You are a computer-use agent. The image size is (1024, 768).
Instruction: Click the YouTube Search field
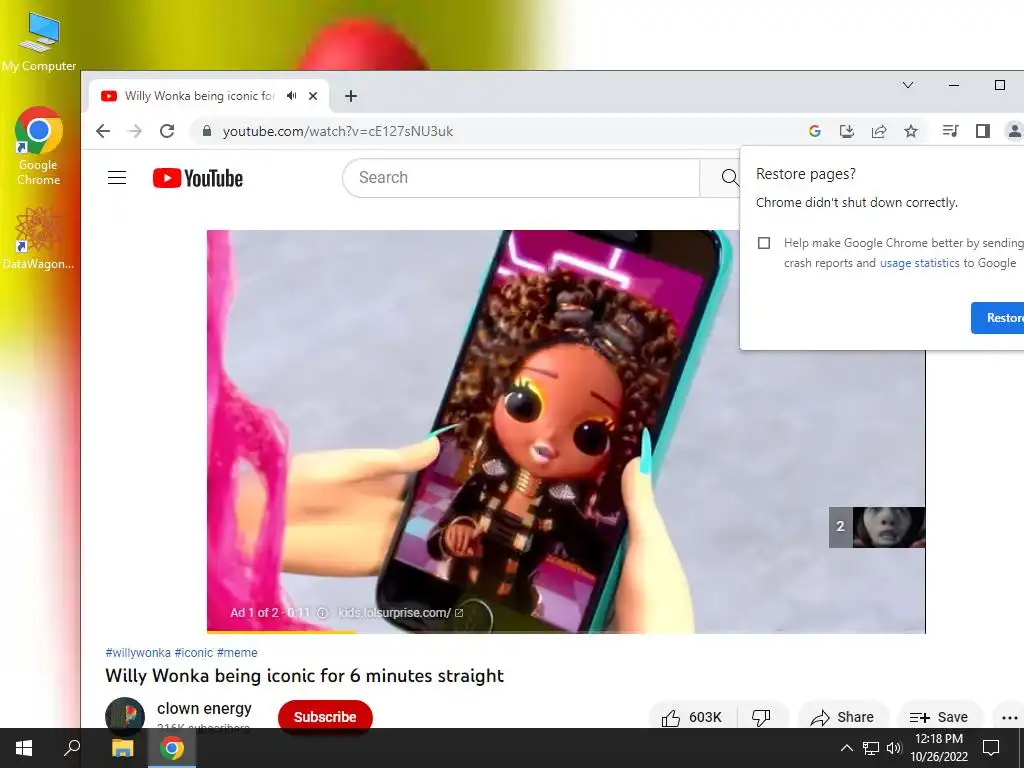pyautogui.click(x=521, y=178)
